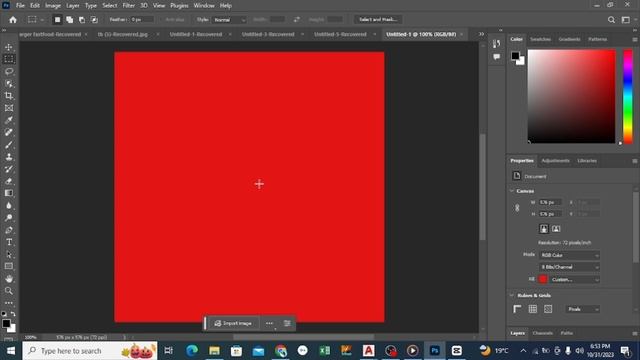Select the Move tool

click(x=9, y=47)
